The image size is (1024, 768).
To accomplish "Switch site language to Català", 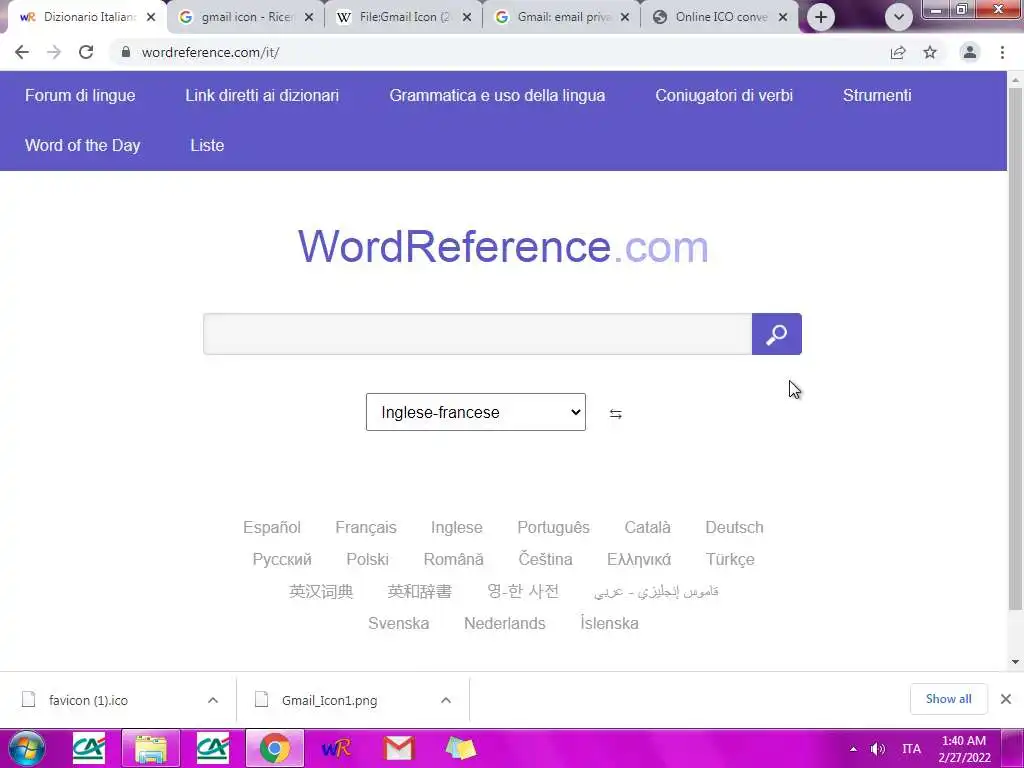I will [x=647, y=528].
